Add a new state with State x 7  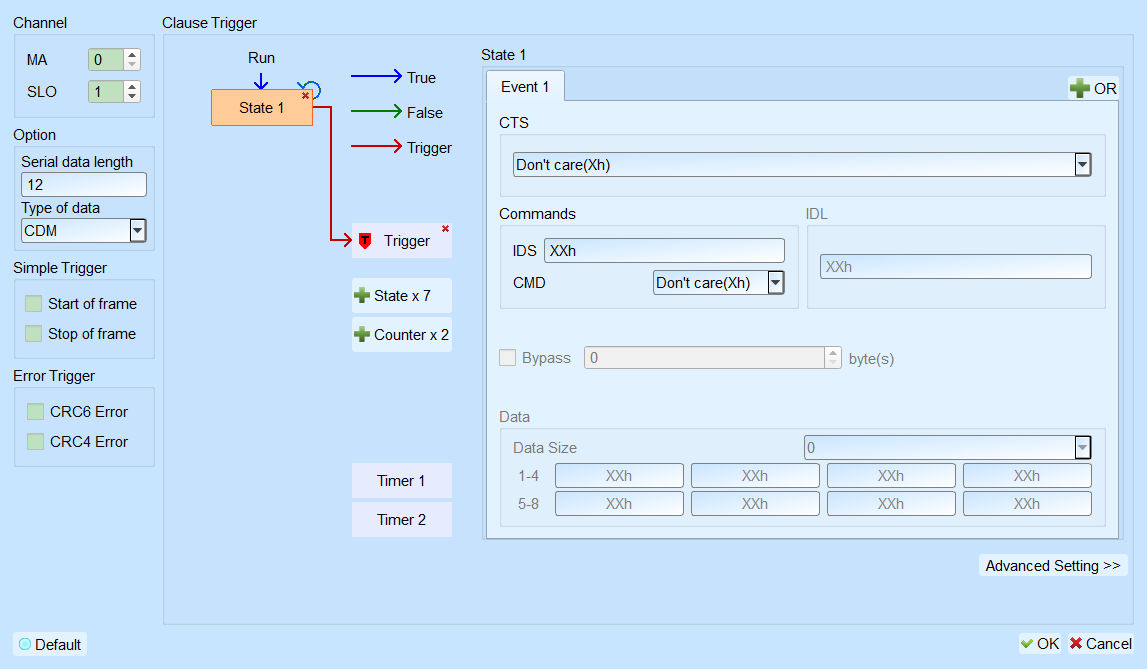pos(402,295)
